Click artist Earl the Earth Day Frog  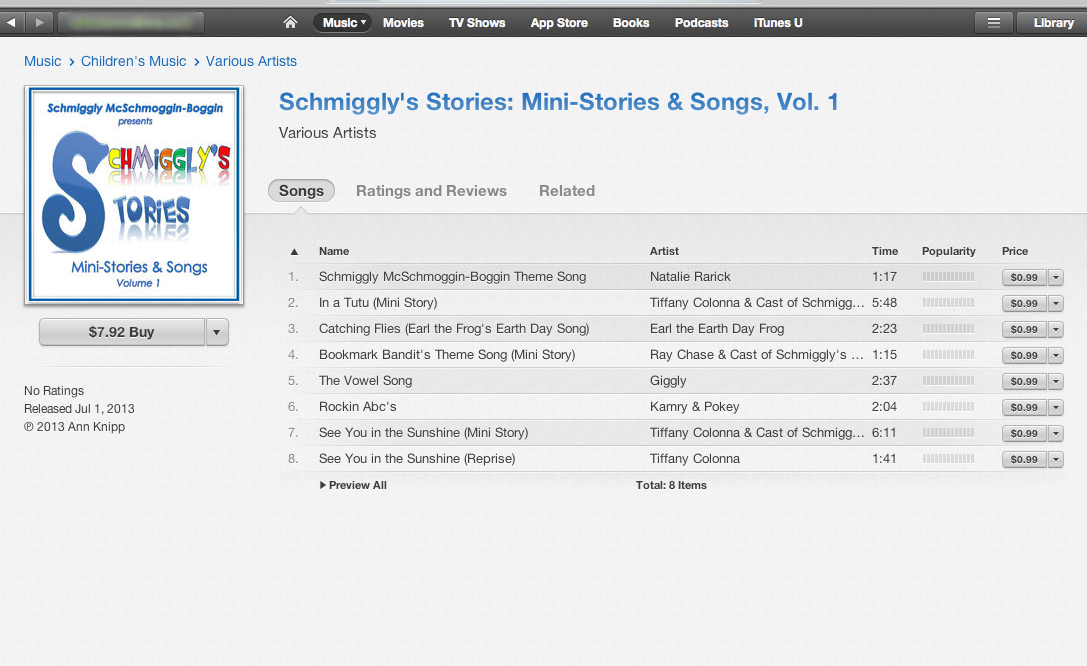tap(717, 328)
